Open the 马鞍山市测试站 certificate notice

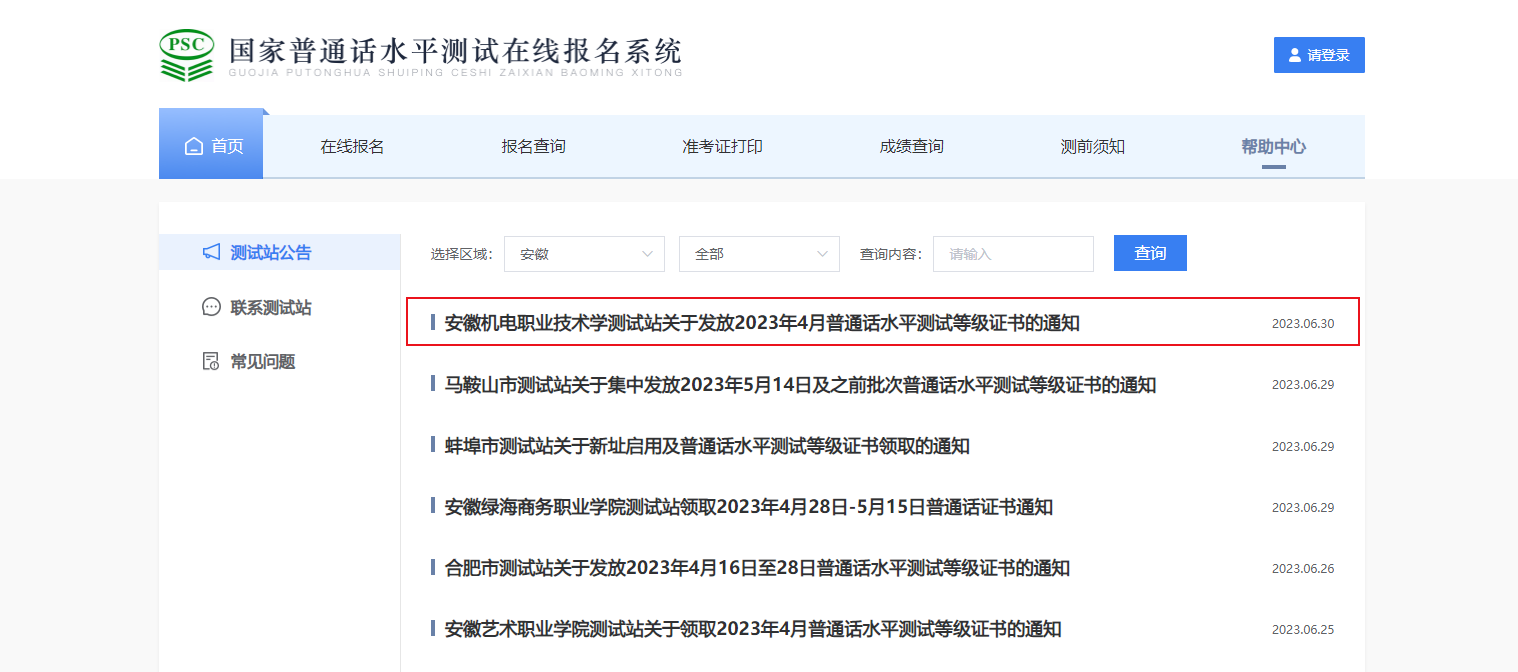(x=800, y=385)
